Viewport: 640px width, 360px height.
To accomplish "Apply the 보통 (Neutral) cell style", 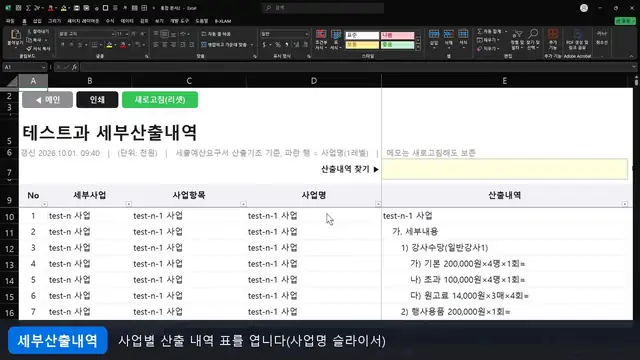I will (x=362, y=45).
